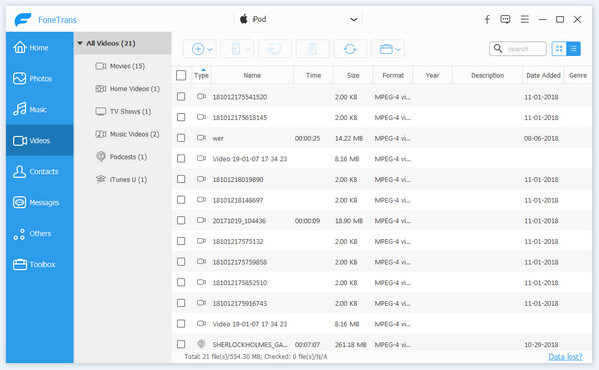Open the feedback chat icon

pos(505,19)
